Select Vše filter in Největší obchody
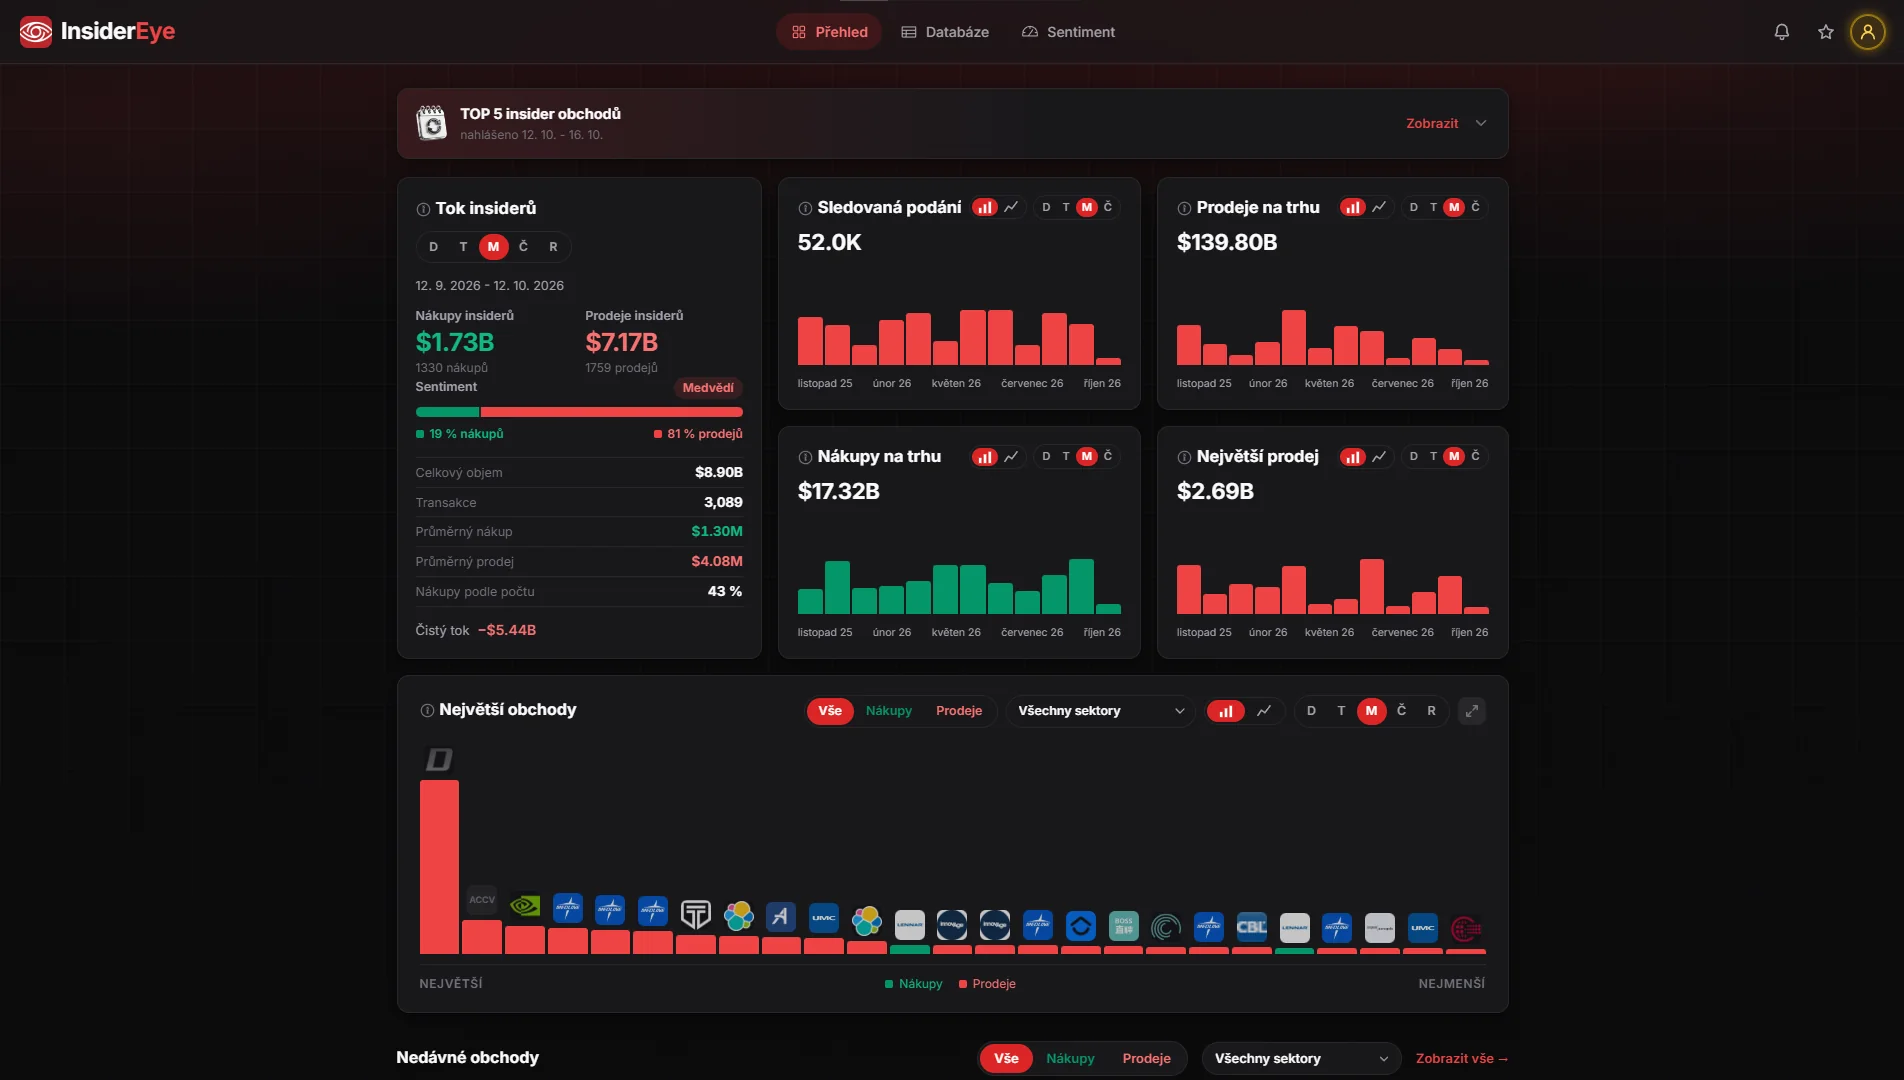Viewport: 1904px width, 1080px height. point(830,711)
